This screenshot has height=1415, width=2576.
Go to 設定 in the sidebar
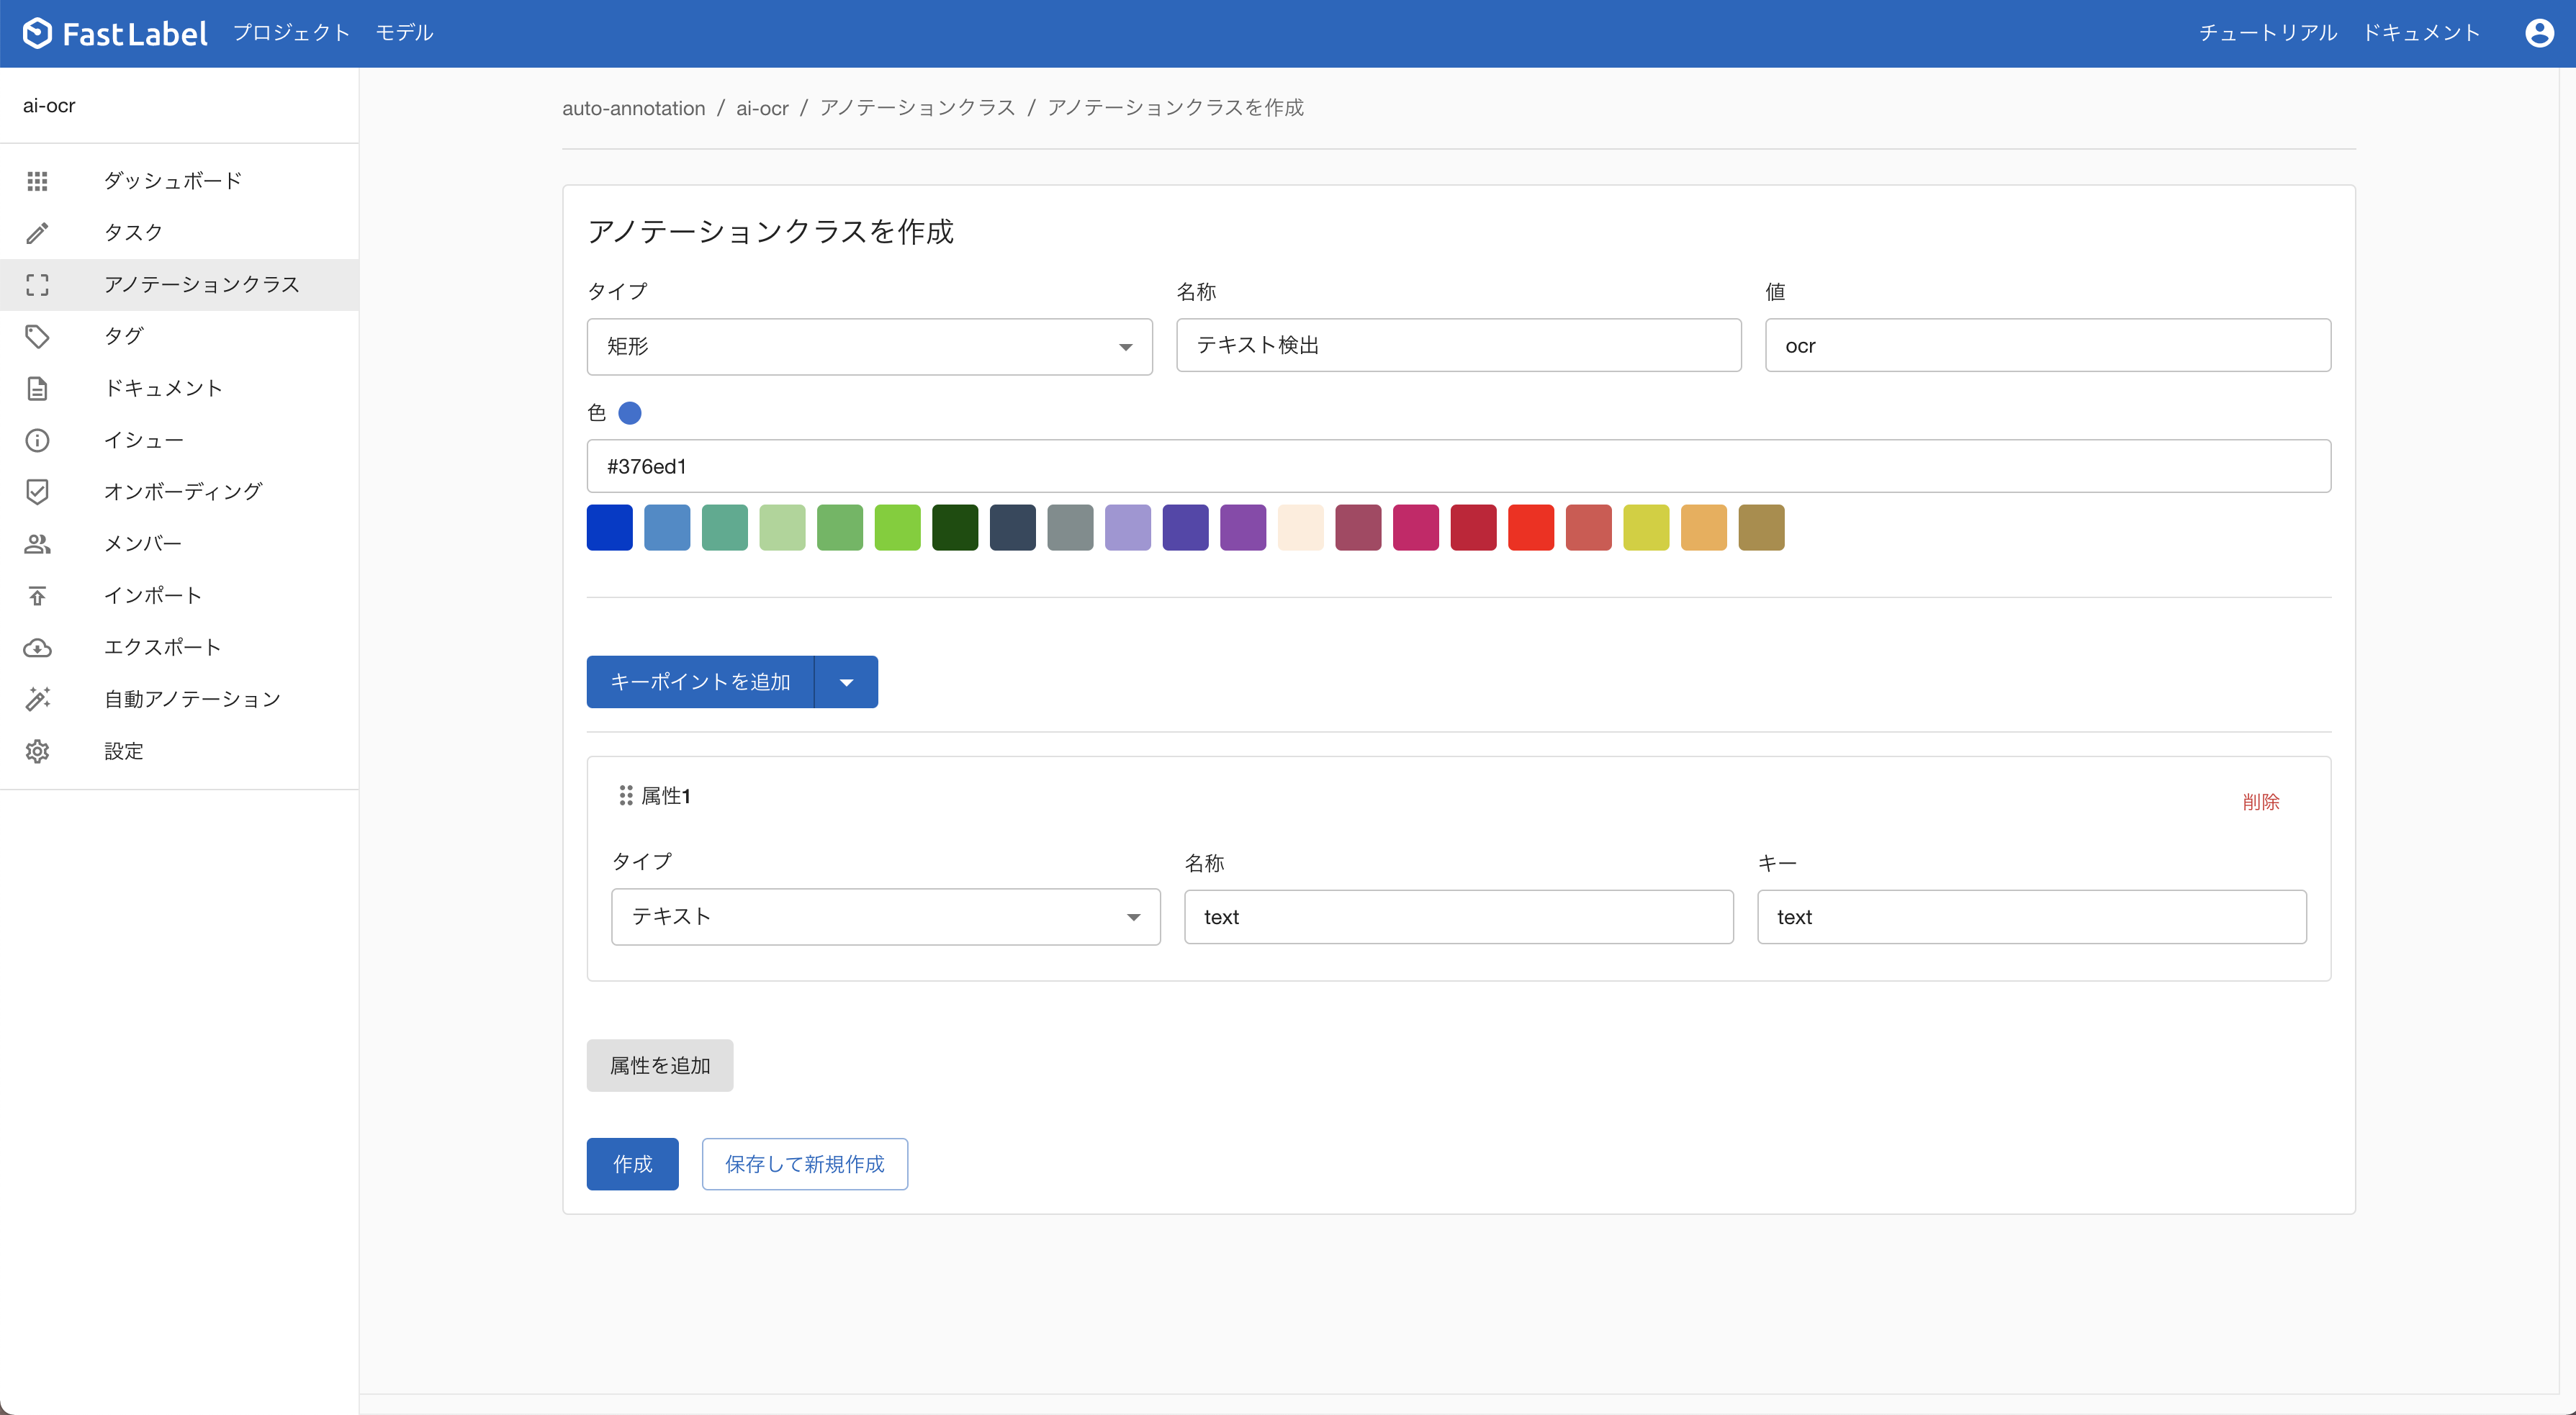tap(180, 751)
